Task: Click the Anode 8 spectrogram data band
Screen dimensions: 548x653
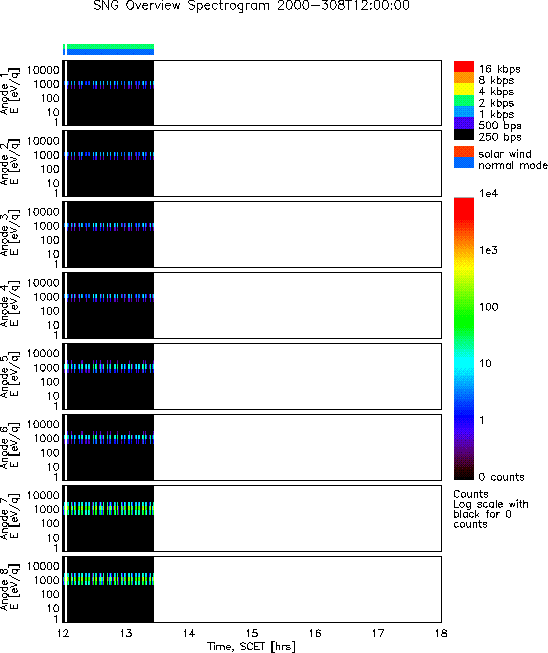Action: (x=109, y=579)
